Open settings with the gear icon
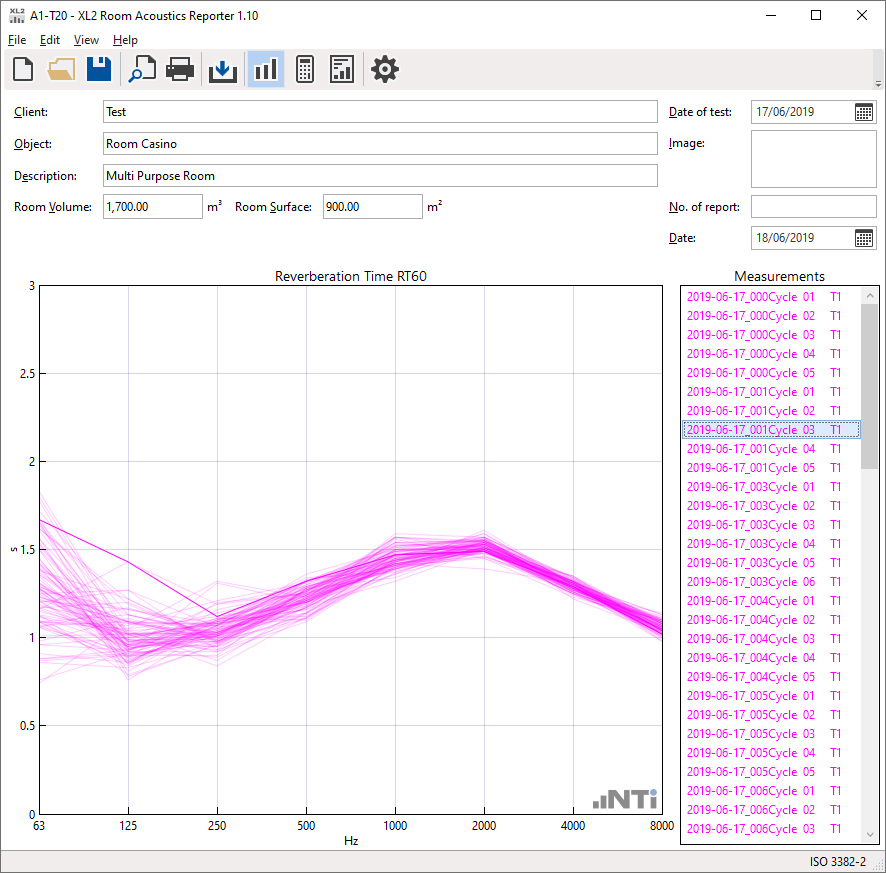 [385, 69]
